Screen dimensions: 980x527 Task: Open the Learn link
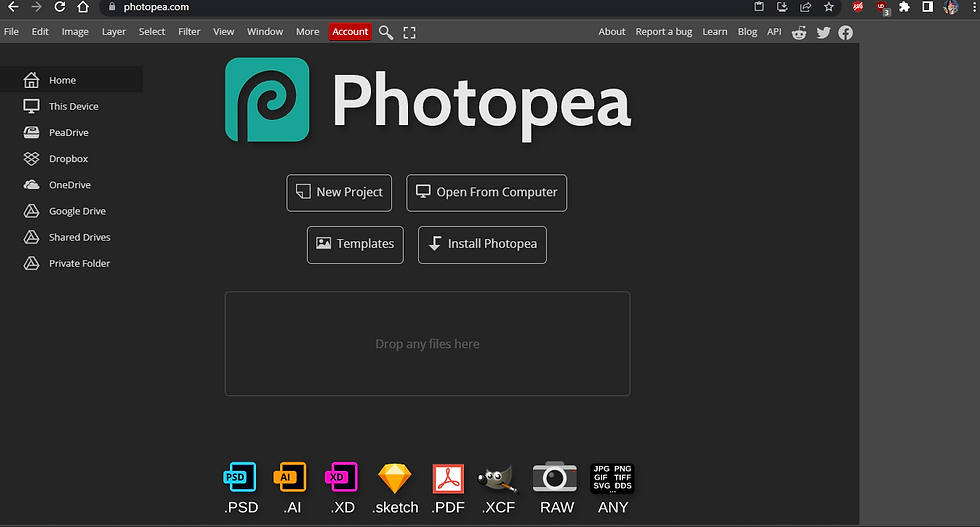point(714,32)
